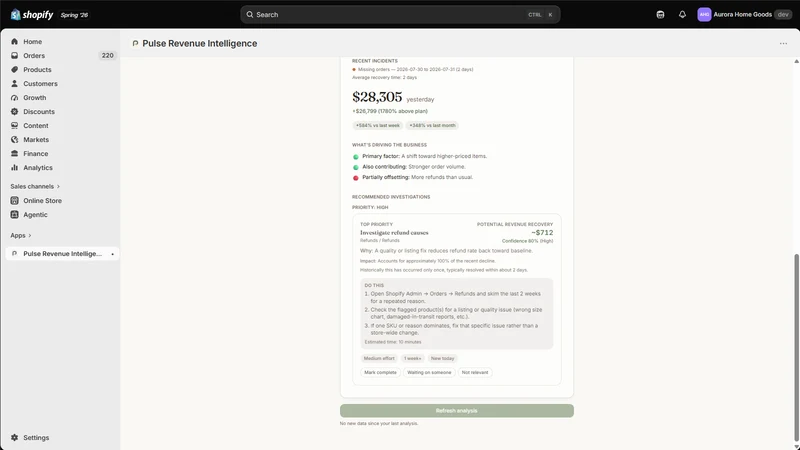Click Refresh analysis button
Viewport: 800px width, 450px height.
point(457,411)
